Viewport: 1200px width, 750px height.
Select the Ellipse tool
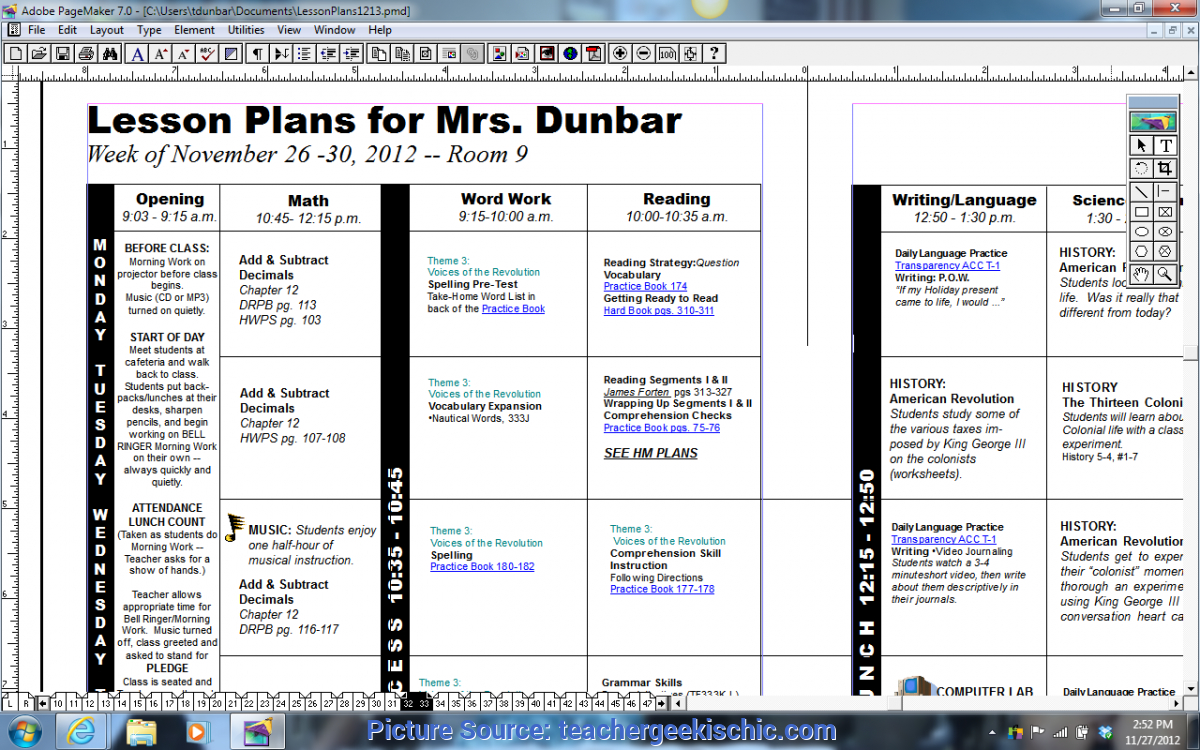click(x=1142, y=232)
